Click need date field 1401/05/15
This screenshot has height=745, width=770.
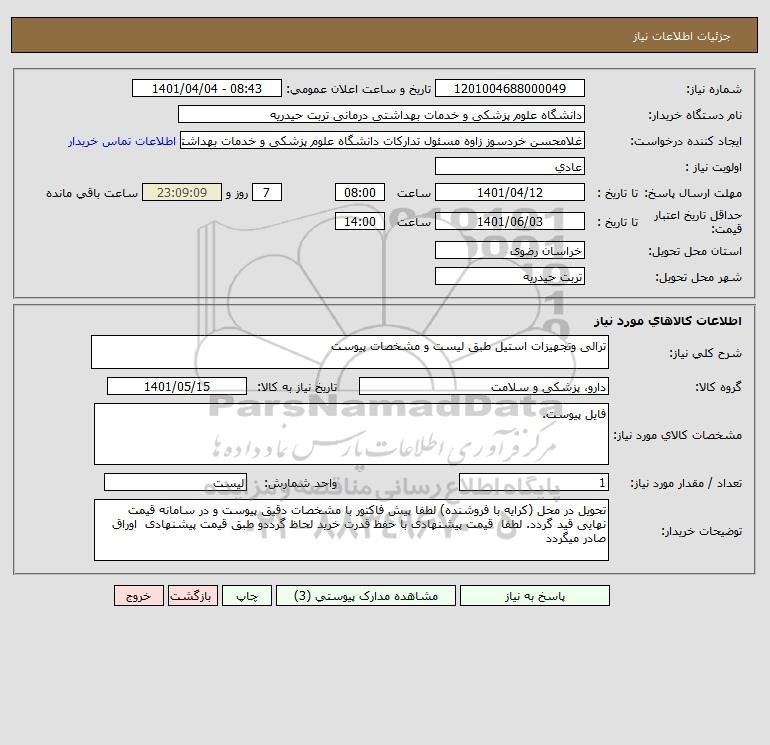click(x=177, y=386)
